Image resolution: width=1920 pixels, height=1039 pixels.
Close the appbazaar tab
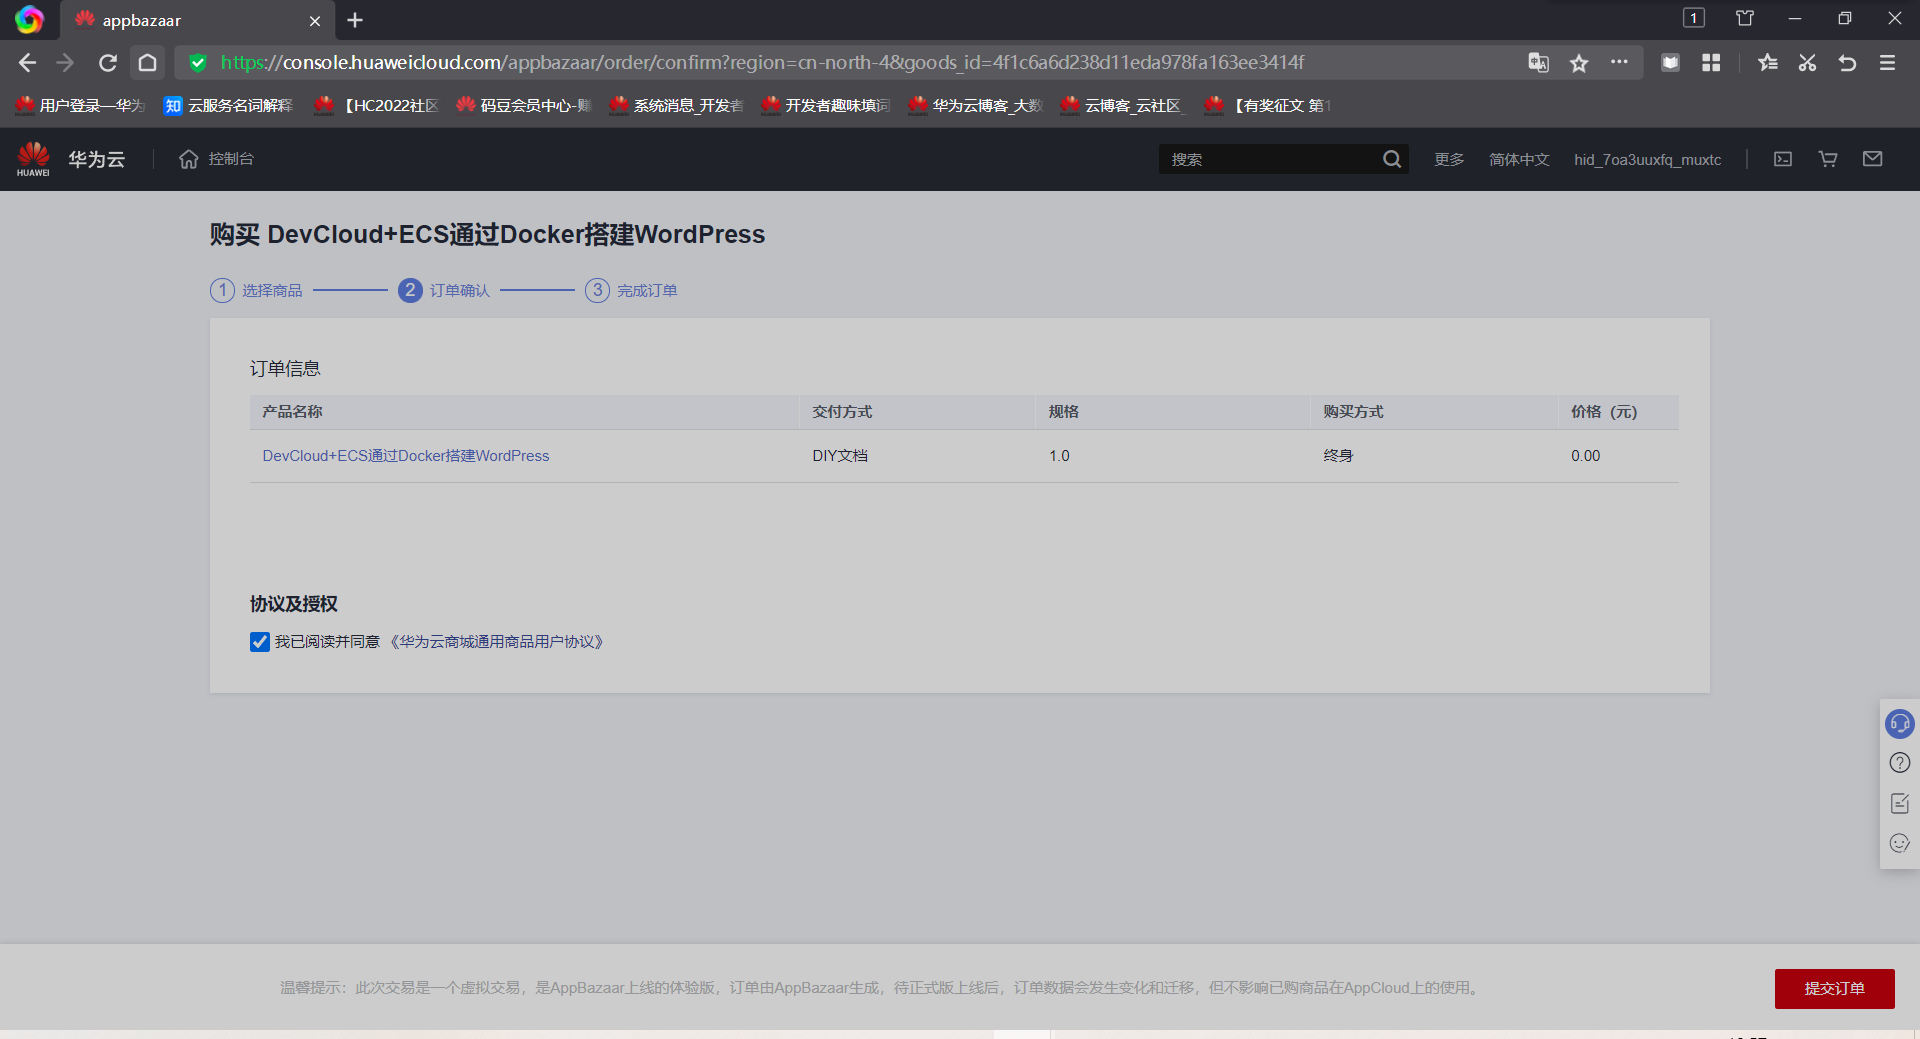click(315, 20)
